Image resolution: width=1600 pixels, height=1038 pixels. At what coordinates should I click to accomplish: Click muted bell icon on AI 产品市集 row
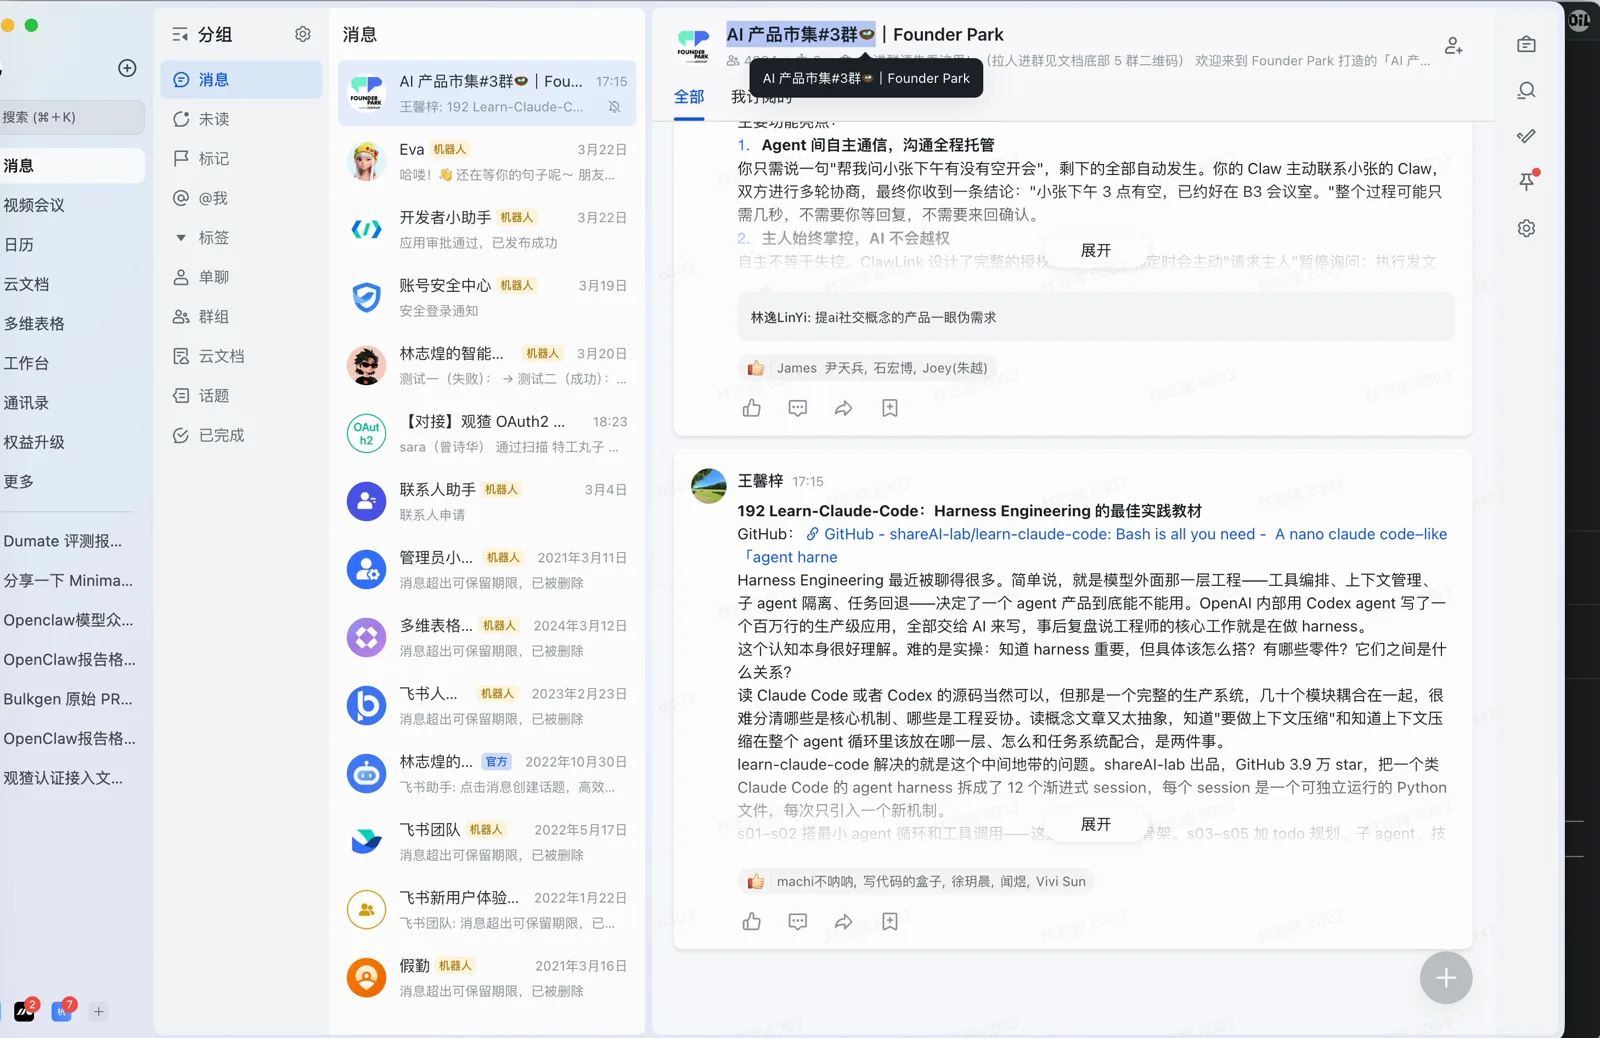[614, 107]
